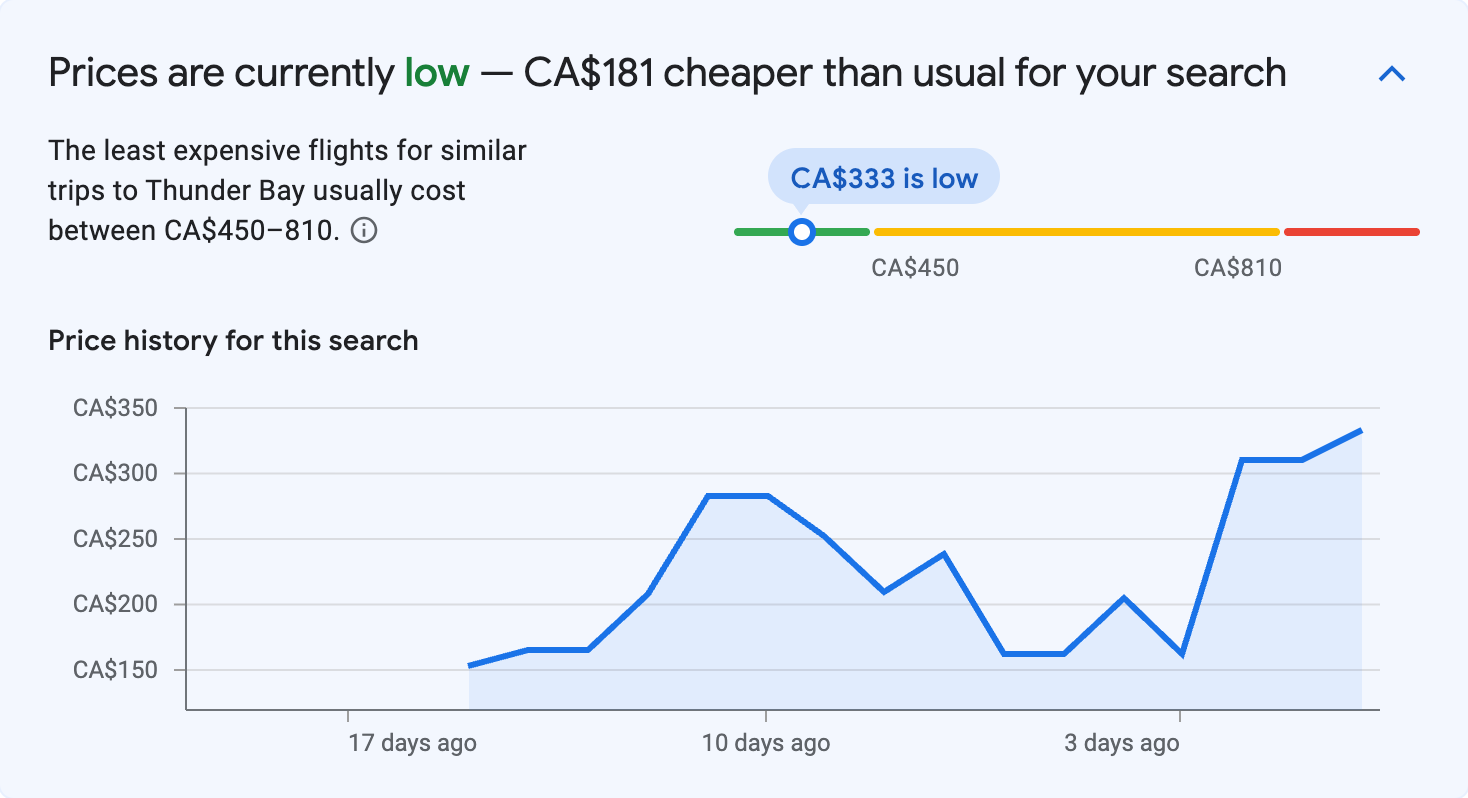The image size is (1468, 798).
Task: Click the info icon next to the price range
Action: click(366, 231)
